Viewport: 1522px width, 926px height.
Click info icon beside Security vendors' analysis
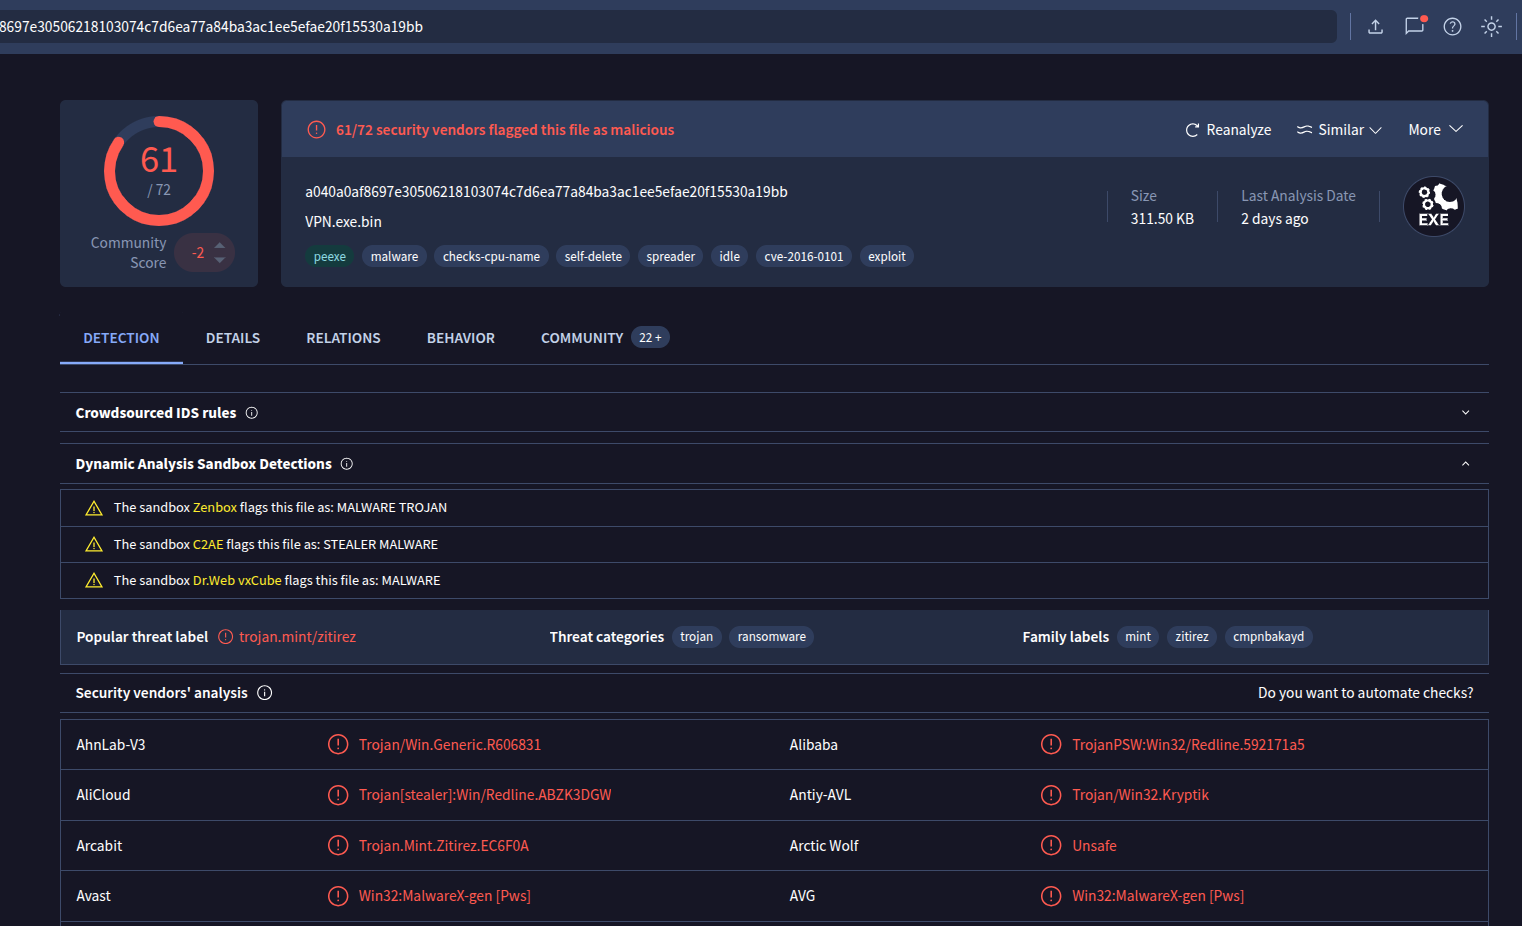coord(265,693)
